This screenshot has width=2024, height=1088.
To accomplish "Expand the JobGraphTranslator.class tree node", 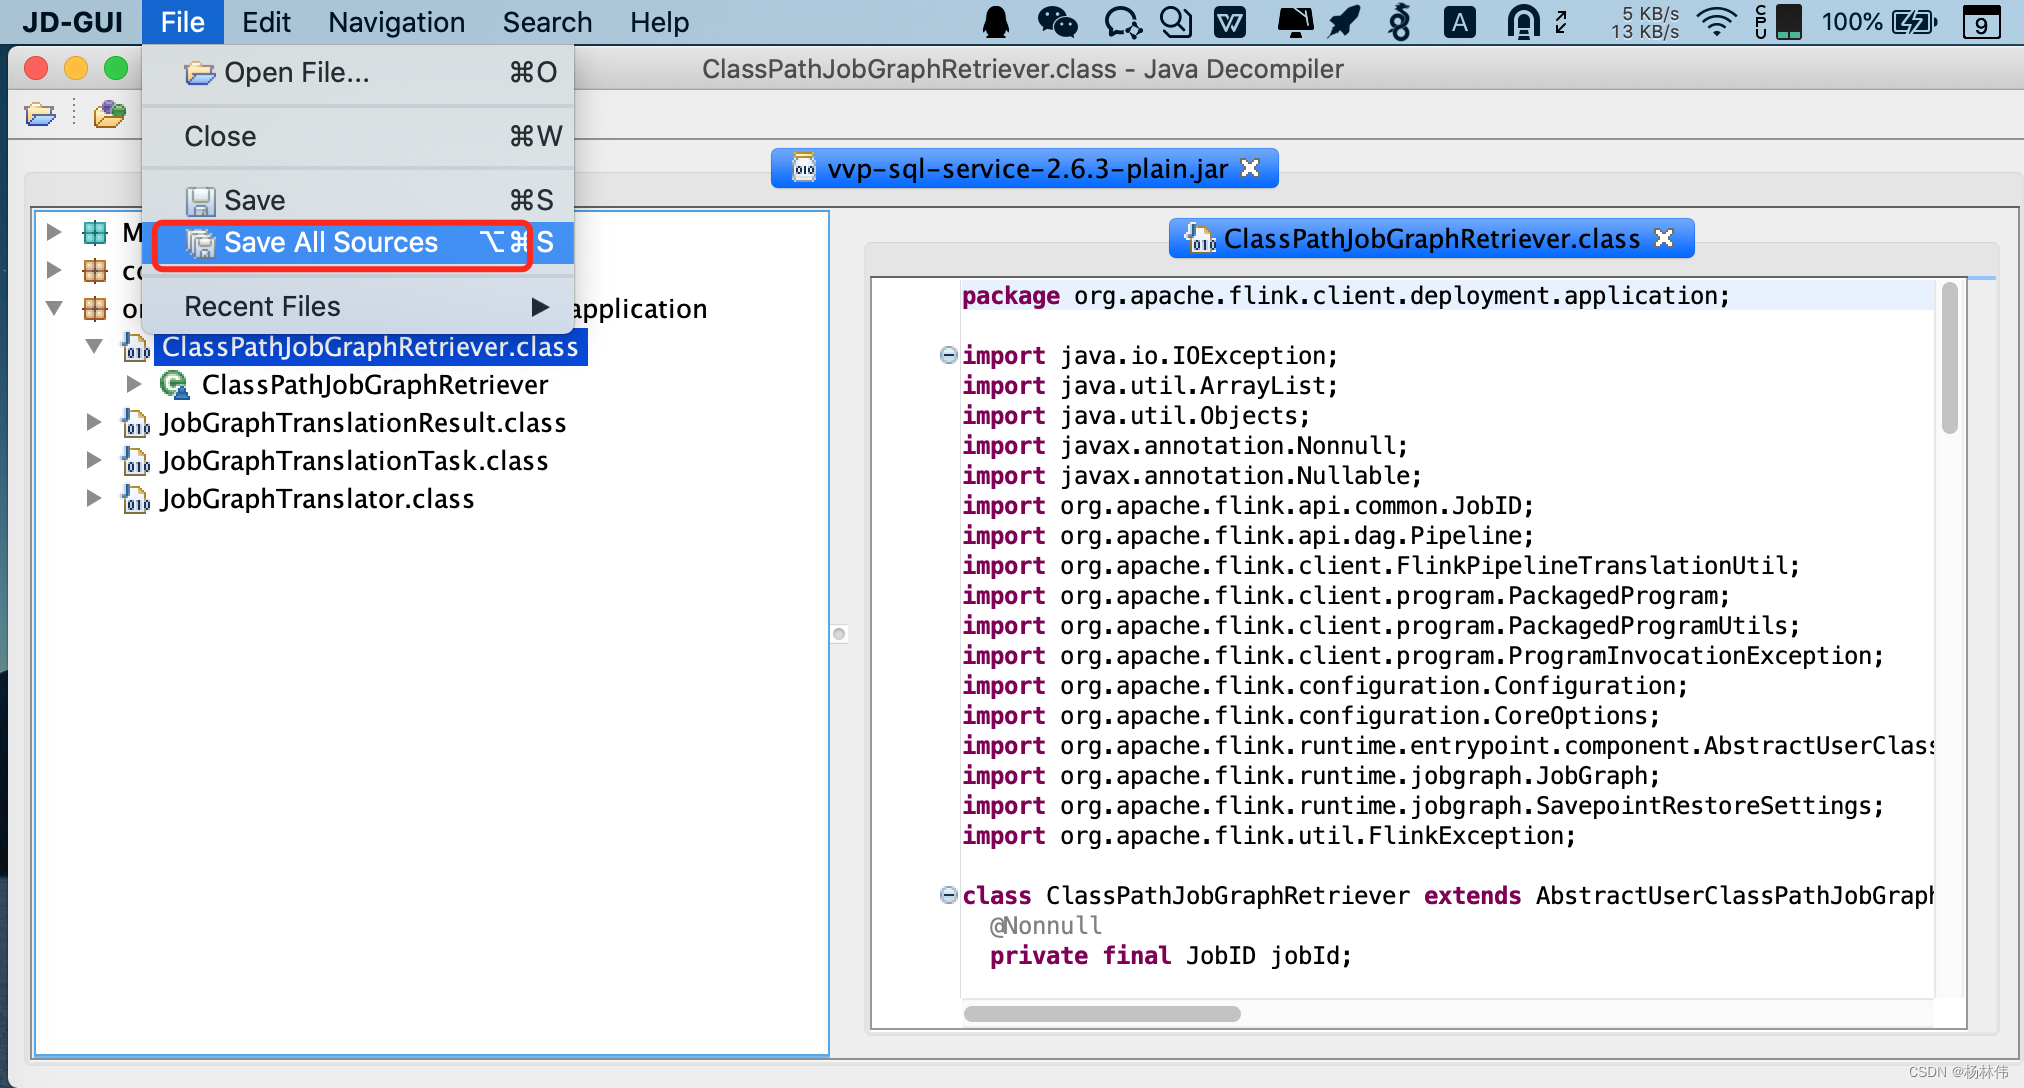I will 94,499.
